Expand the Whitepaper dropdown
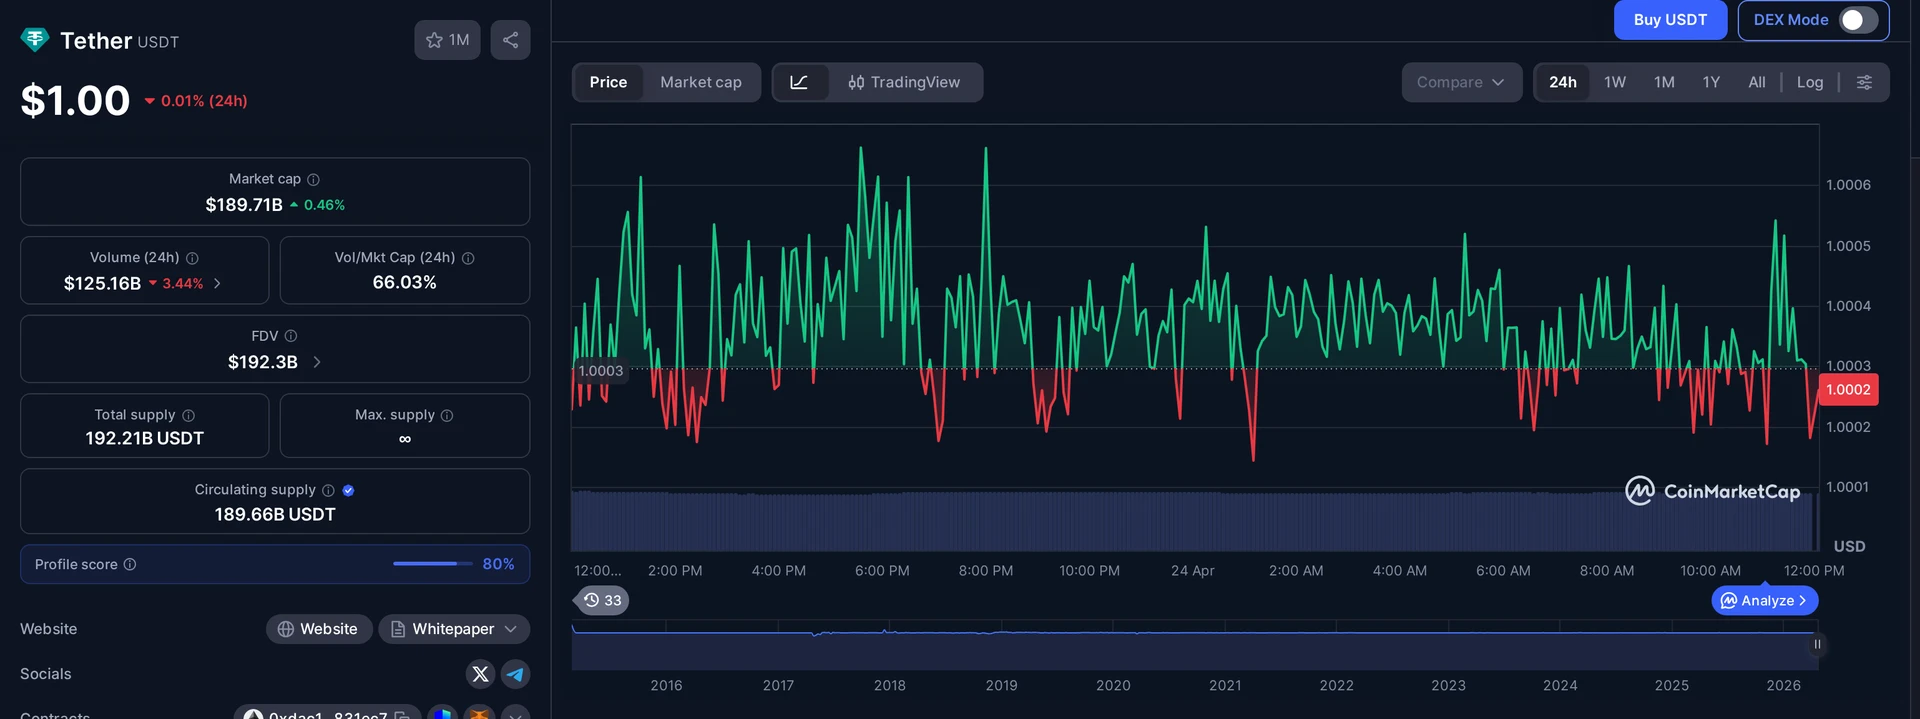This screenshot has width=1920, height=719. pos(454,629)
